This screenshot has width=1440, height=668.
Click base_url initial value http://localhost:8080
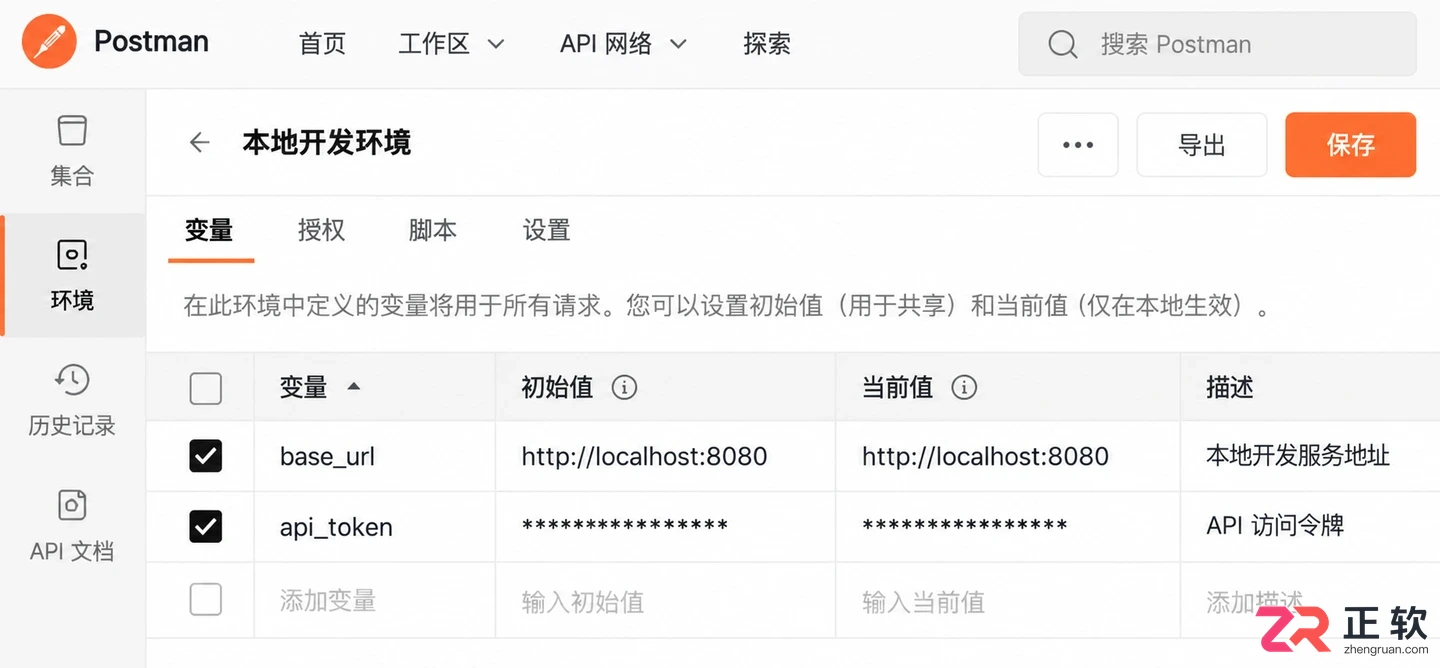[644, 457]
